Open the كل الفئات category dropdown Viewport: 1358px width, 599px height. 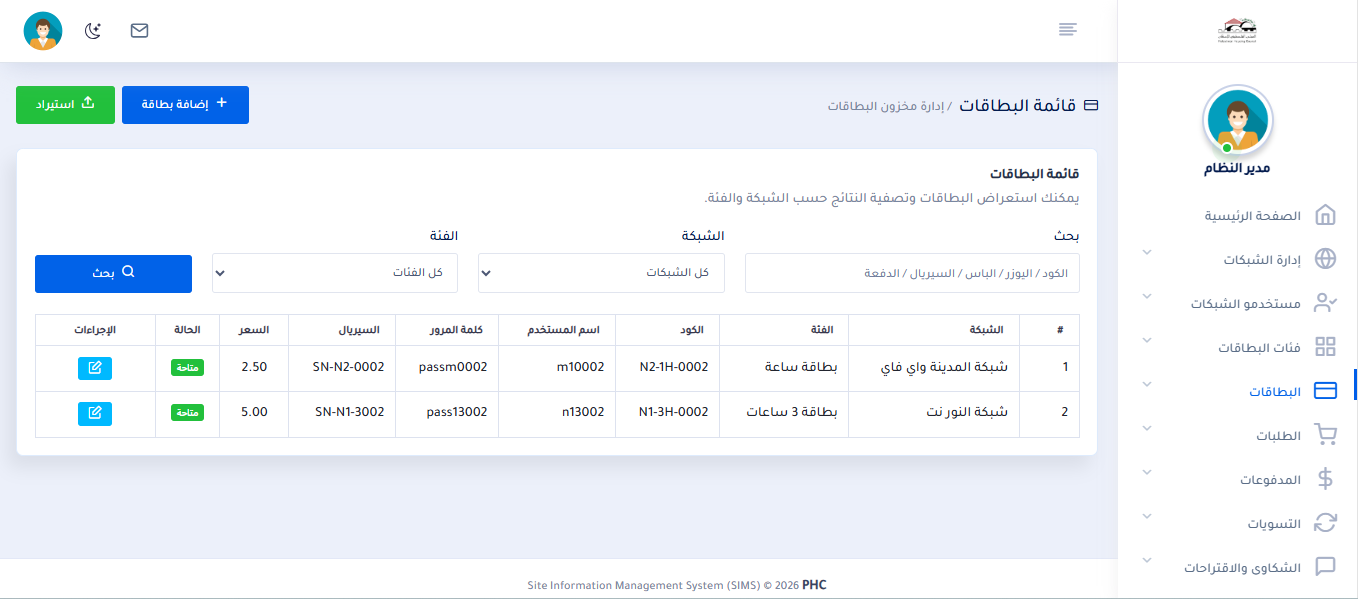tap(335, 273)
